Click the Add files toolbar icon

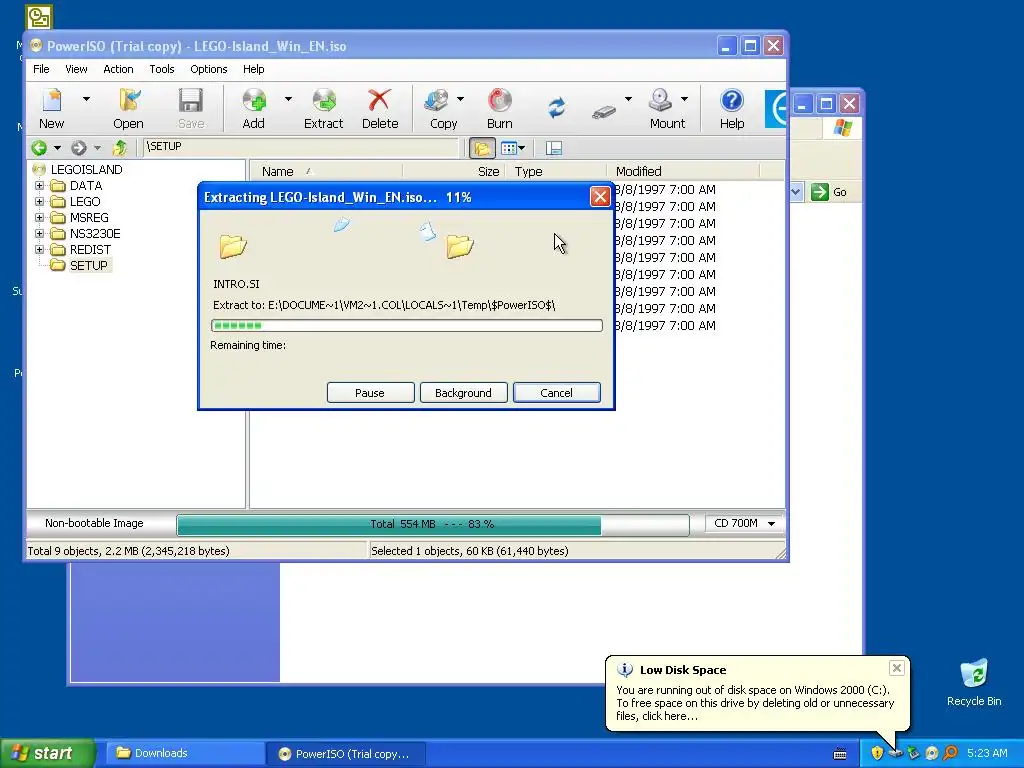click(253, 108)
